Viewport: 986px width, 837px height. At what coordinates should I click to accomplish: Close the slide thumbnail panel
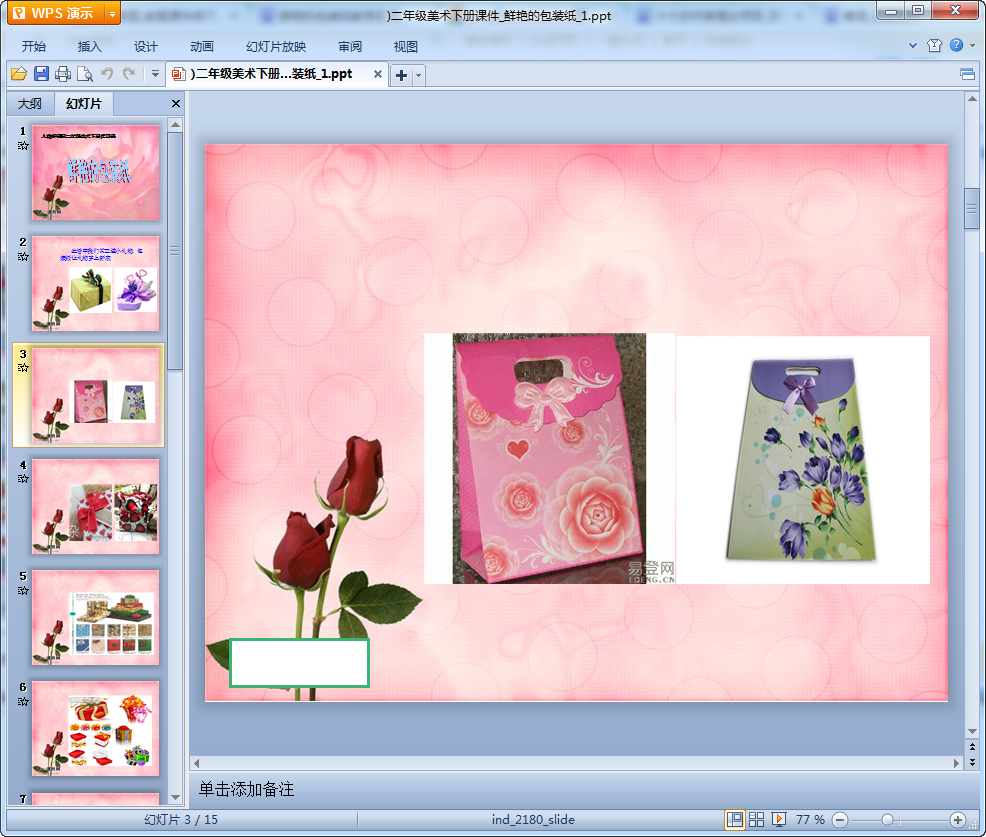[176, 104]
